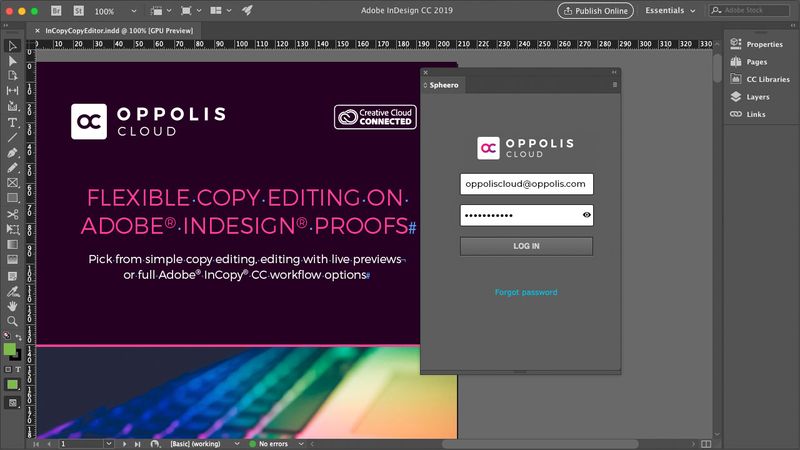Click the Apply Color green box
The image size is (800, 450).
[x=12, y=385]
